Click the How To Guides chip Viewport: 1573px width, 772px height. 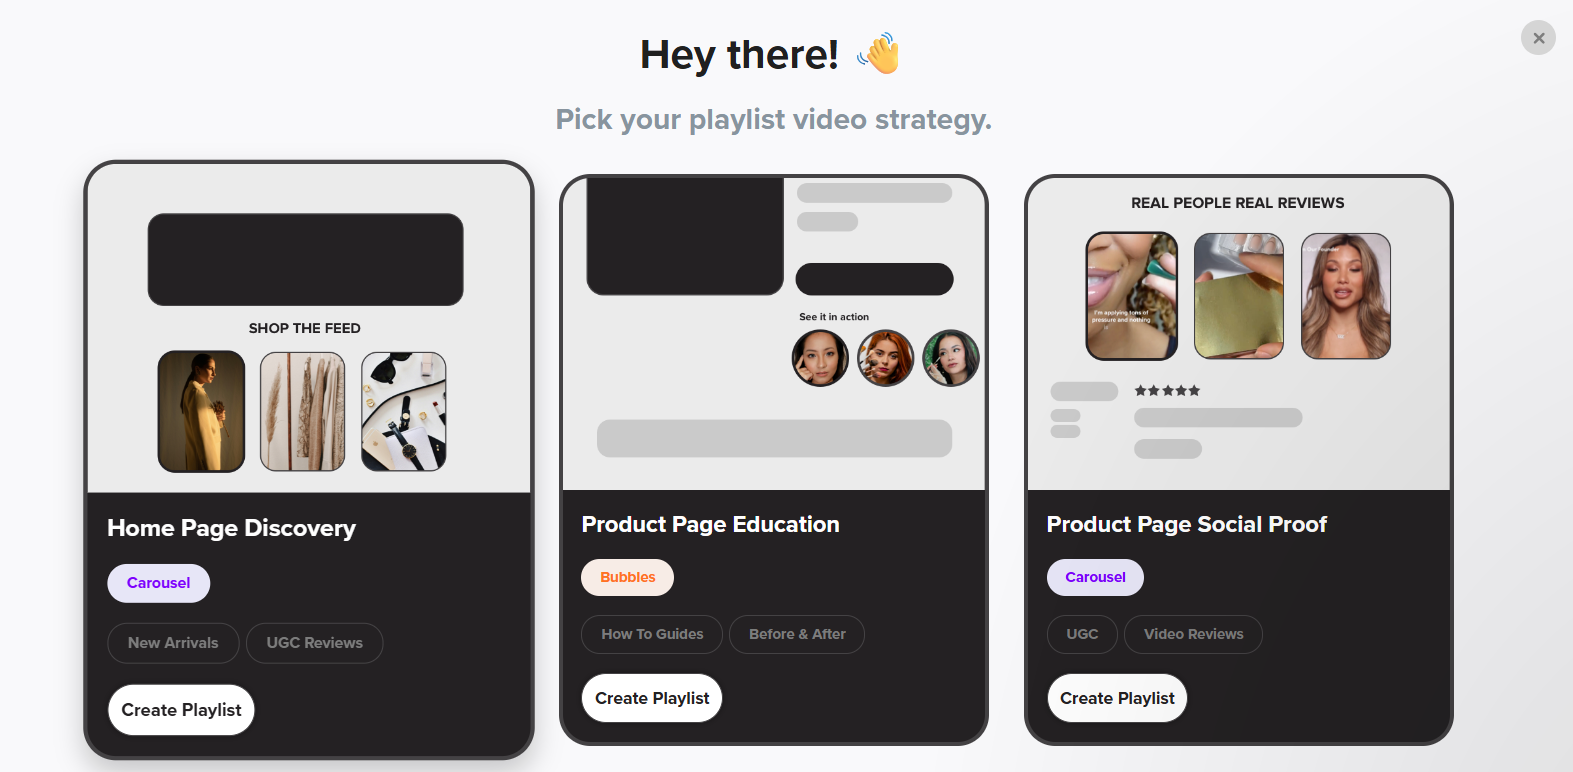[x=652, y=634]
